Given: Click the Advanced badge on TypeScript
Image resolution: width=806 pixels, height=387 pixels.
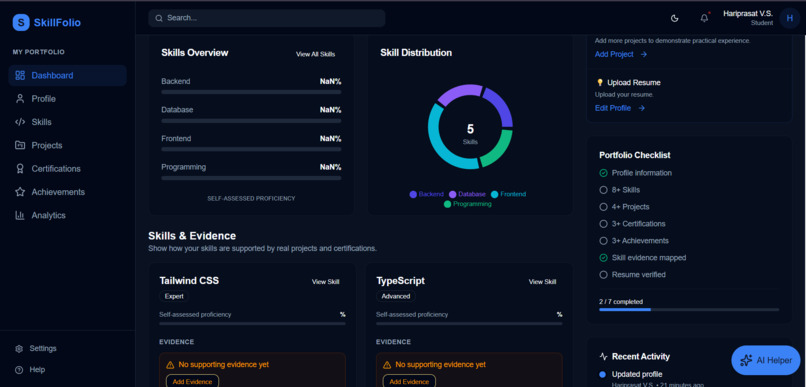Looking at the screenshot, I should [396, 297].
